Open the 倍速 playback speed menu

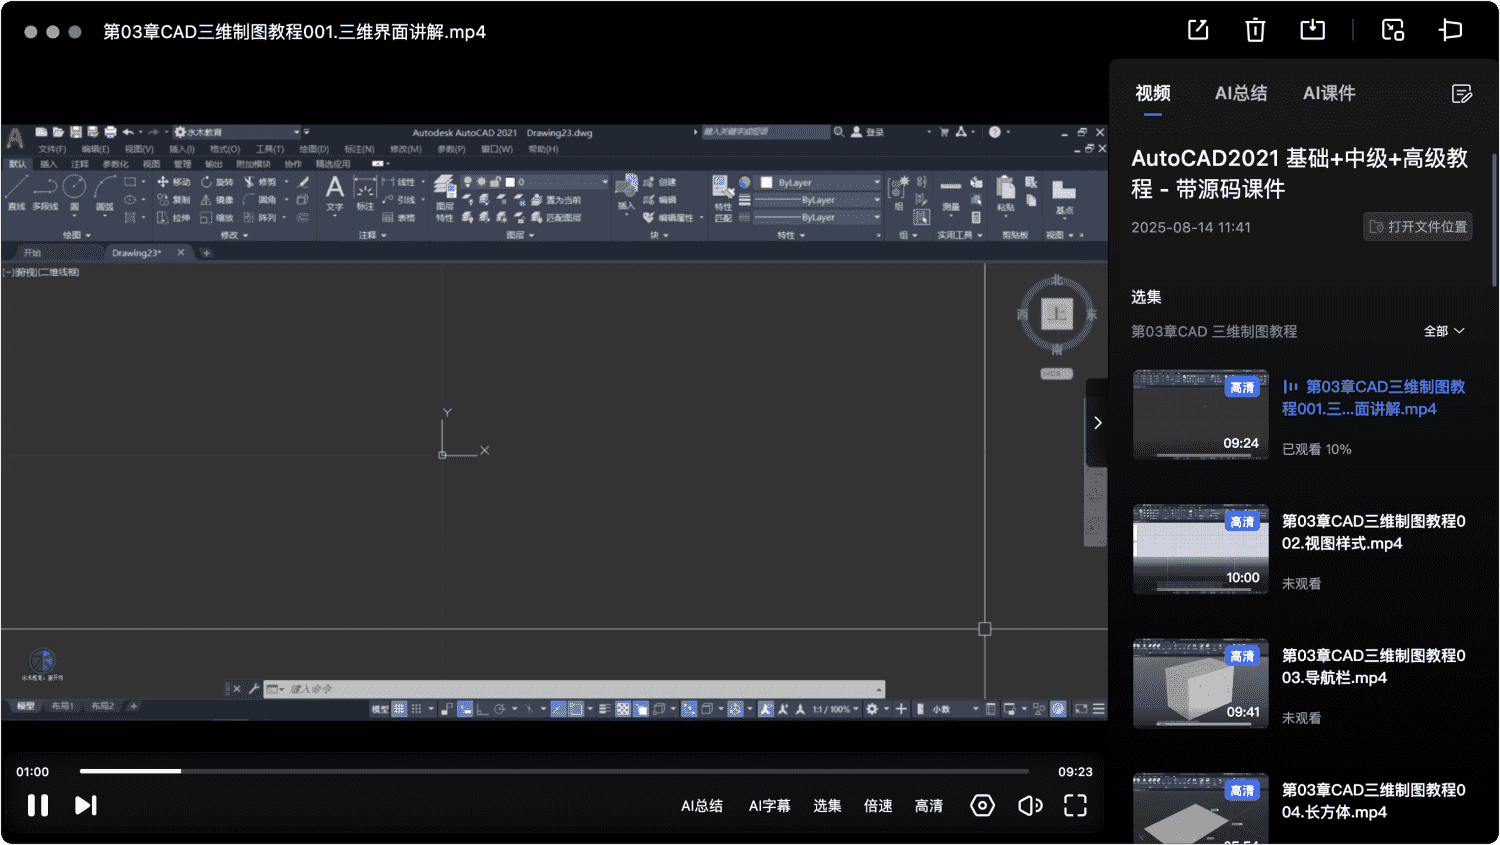pyautogui.click(x=878, y=806)
